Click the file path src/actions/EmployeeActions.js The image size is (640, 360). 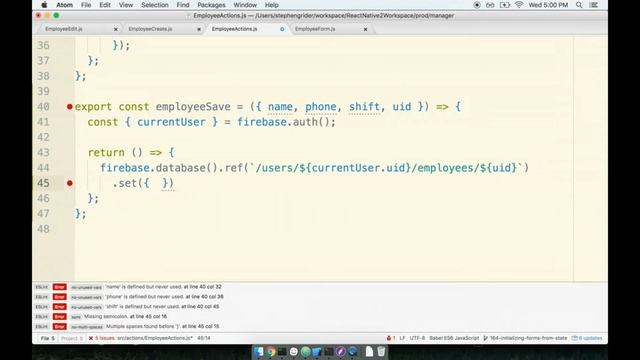(x=155, y=338)
